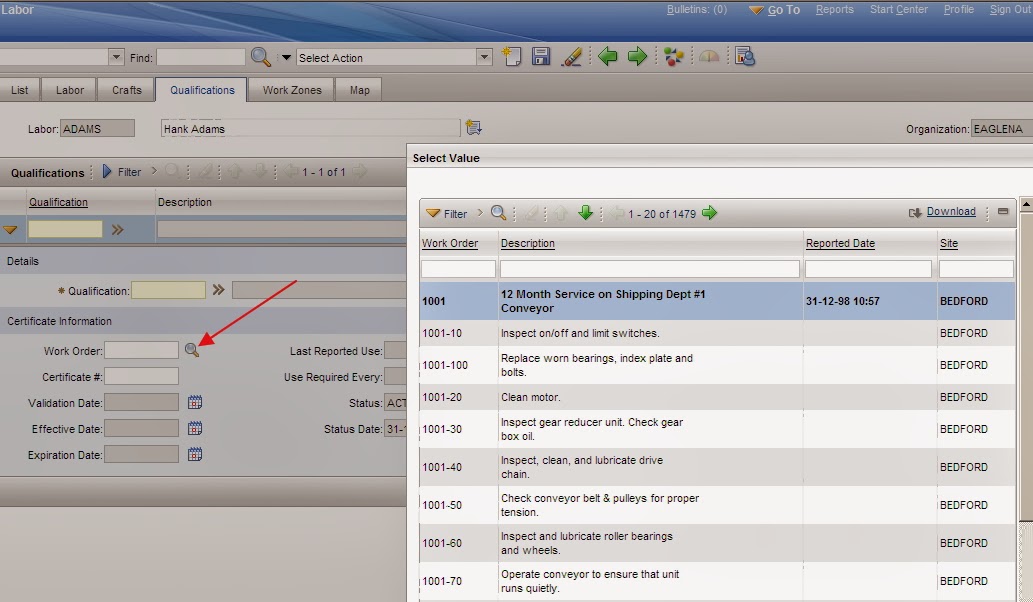Click the New Record icon in the toolbar
The height and width of the screenshot is (602, 1033).
tap(511, 56)
